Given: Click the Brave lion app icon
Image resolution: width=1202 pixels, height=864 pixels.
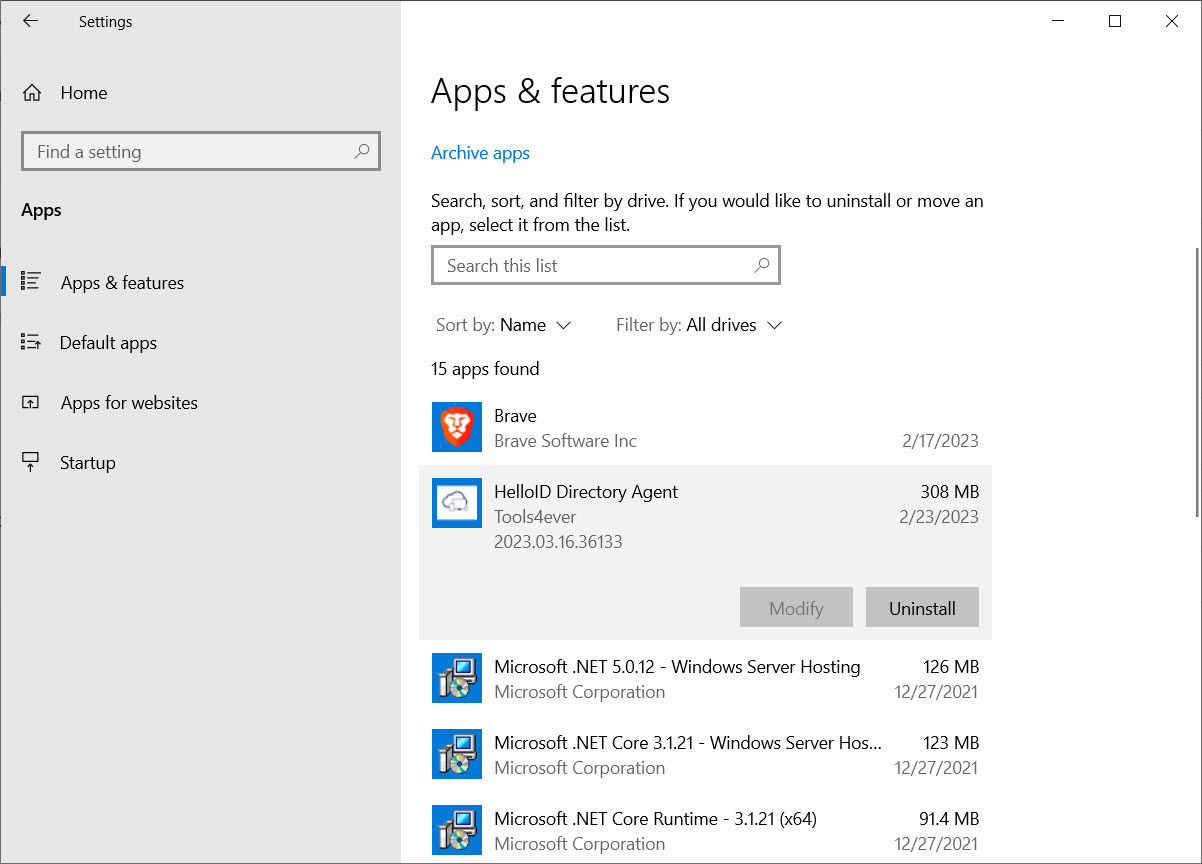Looking at the screenshot, I should point(457,428).
